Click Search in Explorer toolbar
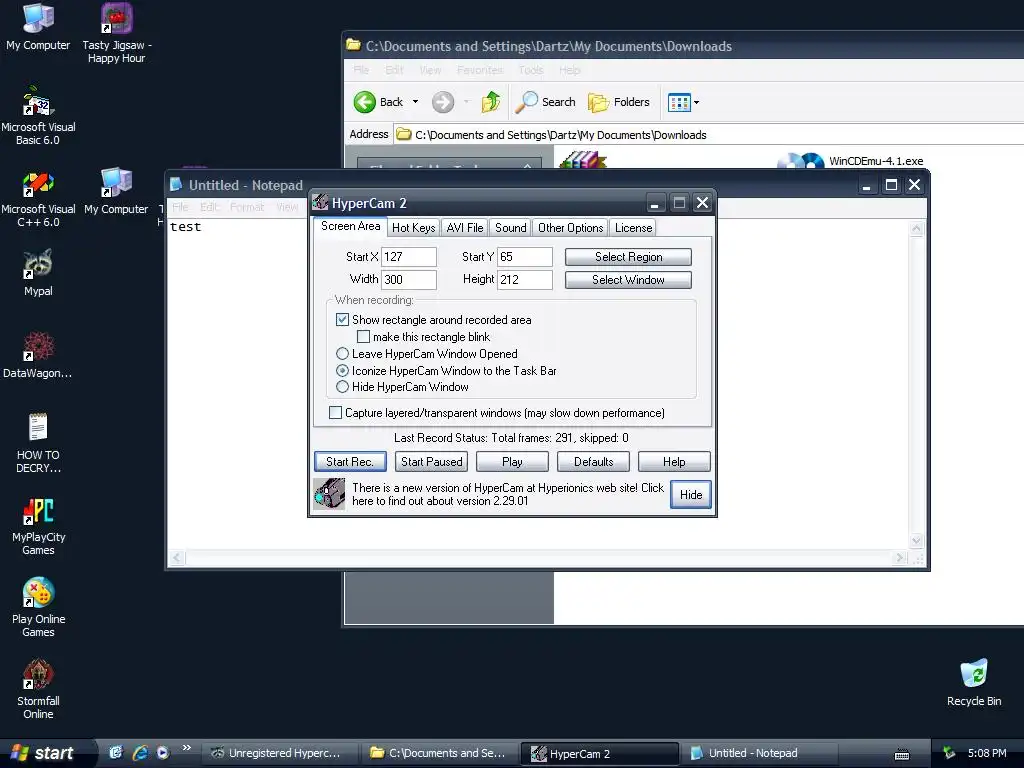Screen dimensions: 1024x768 coord(546,102)
